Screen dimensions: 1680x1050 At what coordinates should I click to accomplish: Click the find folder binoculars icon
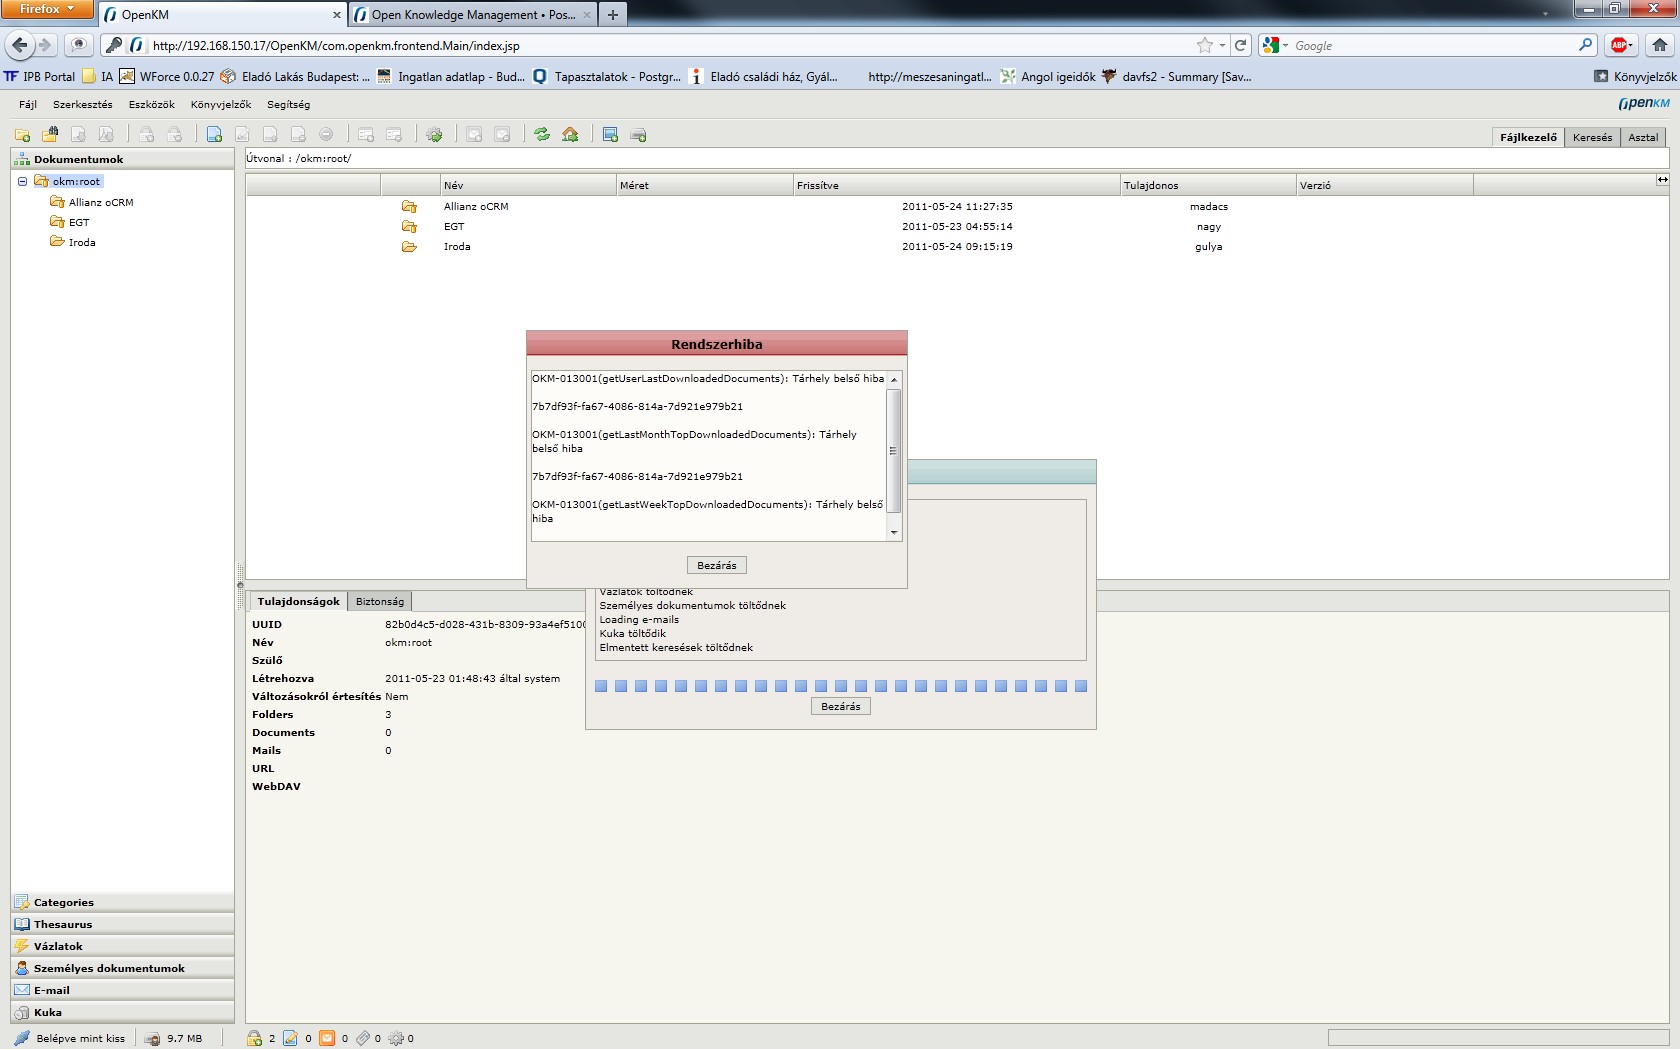click(50, 135)
